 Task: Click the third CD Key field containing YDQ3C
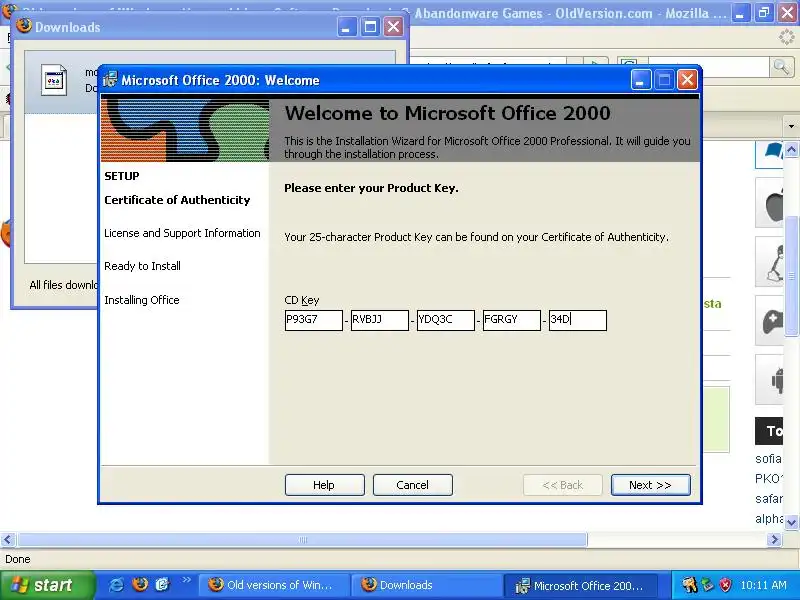pyautogui.click(x=445, y=320)
